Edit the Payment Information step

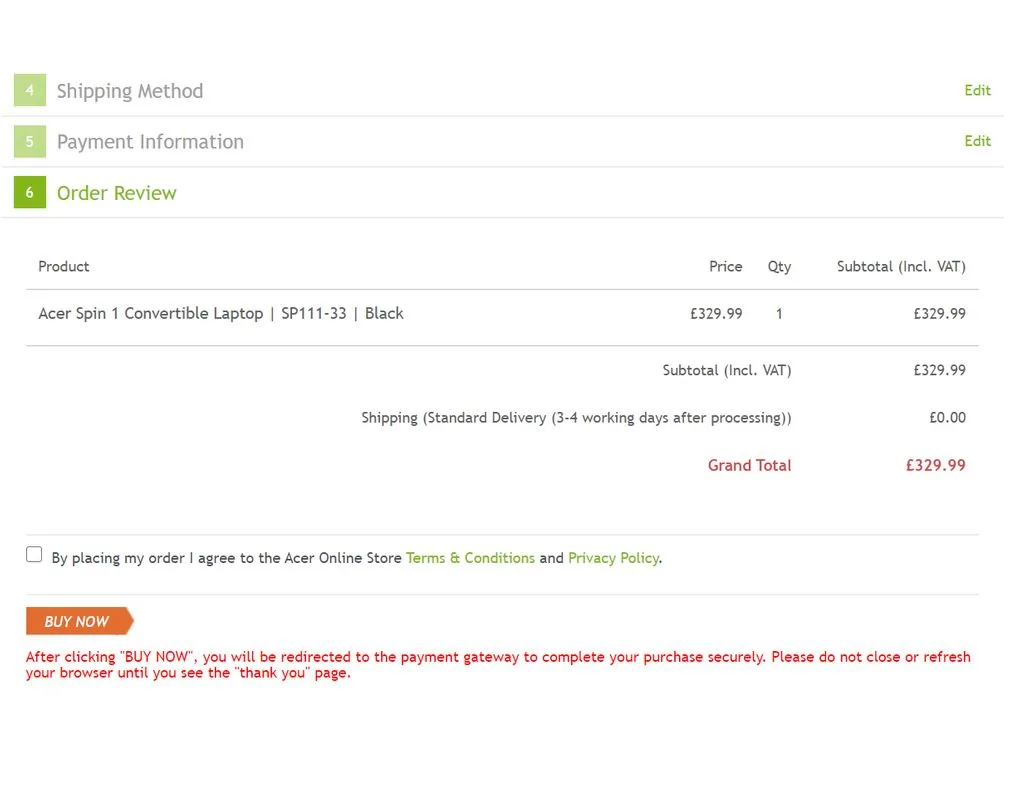[x=977, y=141]
